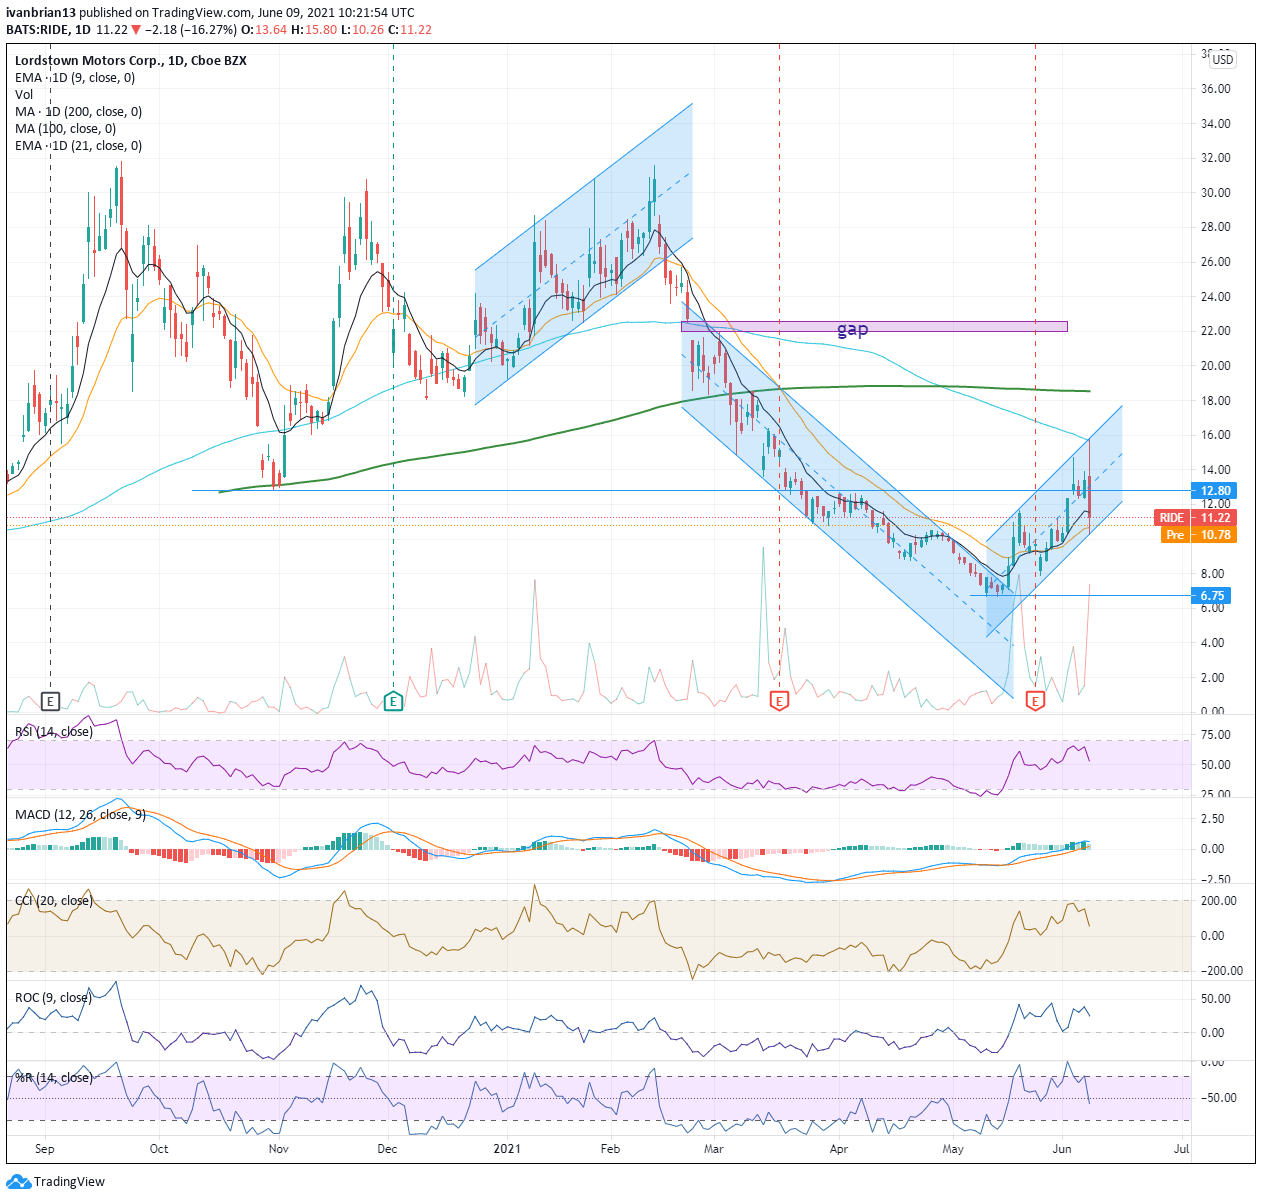Click the Jul label on time axis

(1181, 1149)
